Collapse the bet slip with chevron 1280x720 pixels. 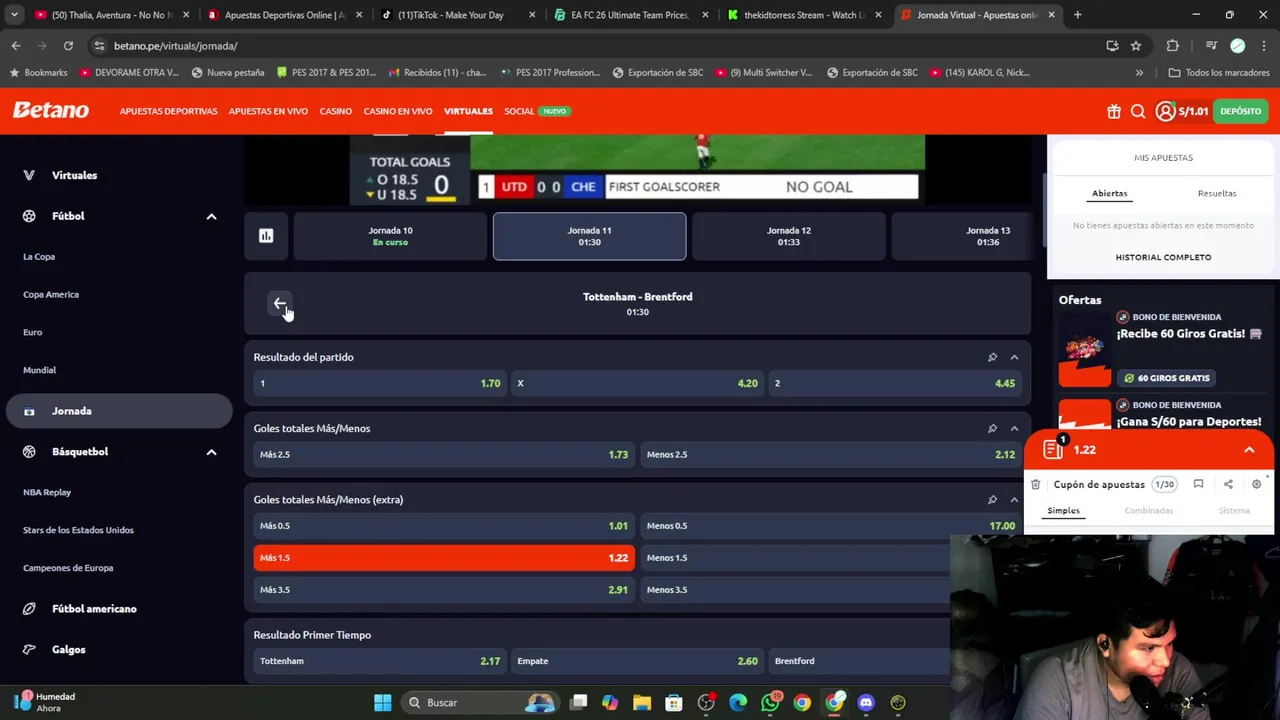(x=1249, y=450)
